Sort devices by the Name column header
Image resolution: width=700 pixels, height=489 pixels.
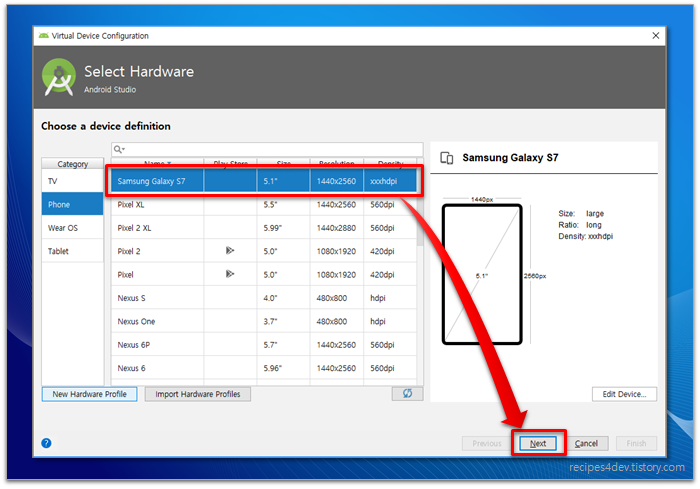tap(157, 163)
